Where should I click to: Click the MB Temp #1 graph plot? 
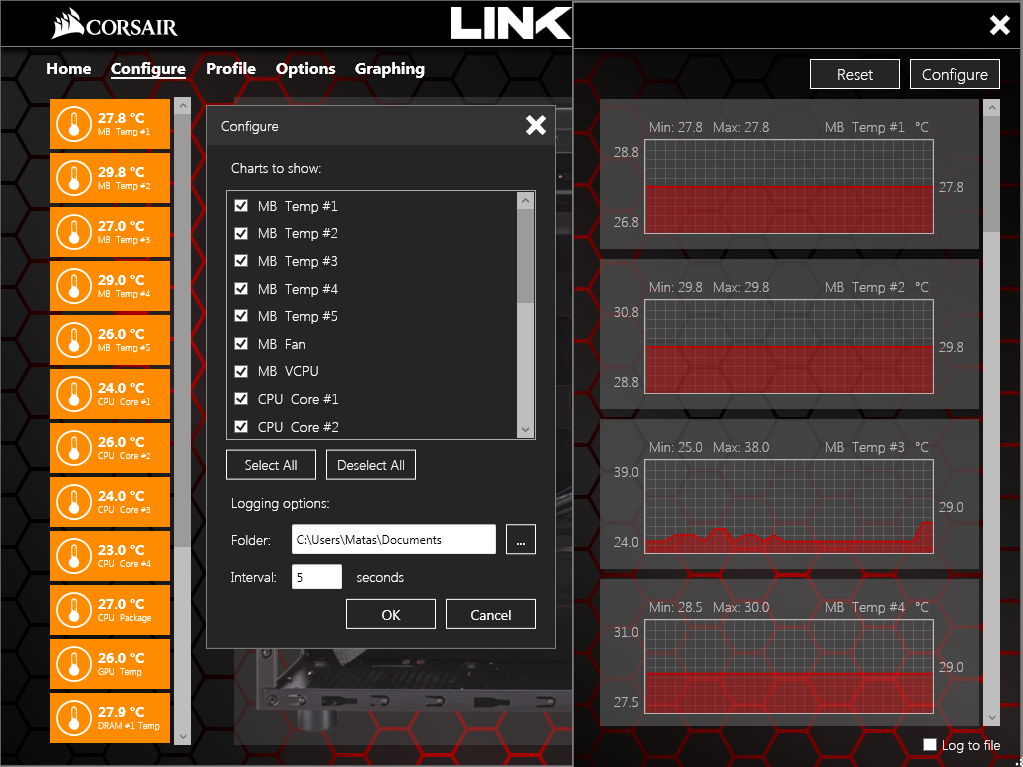[789, 187]
